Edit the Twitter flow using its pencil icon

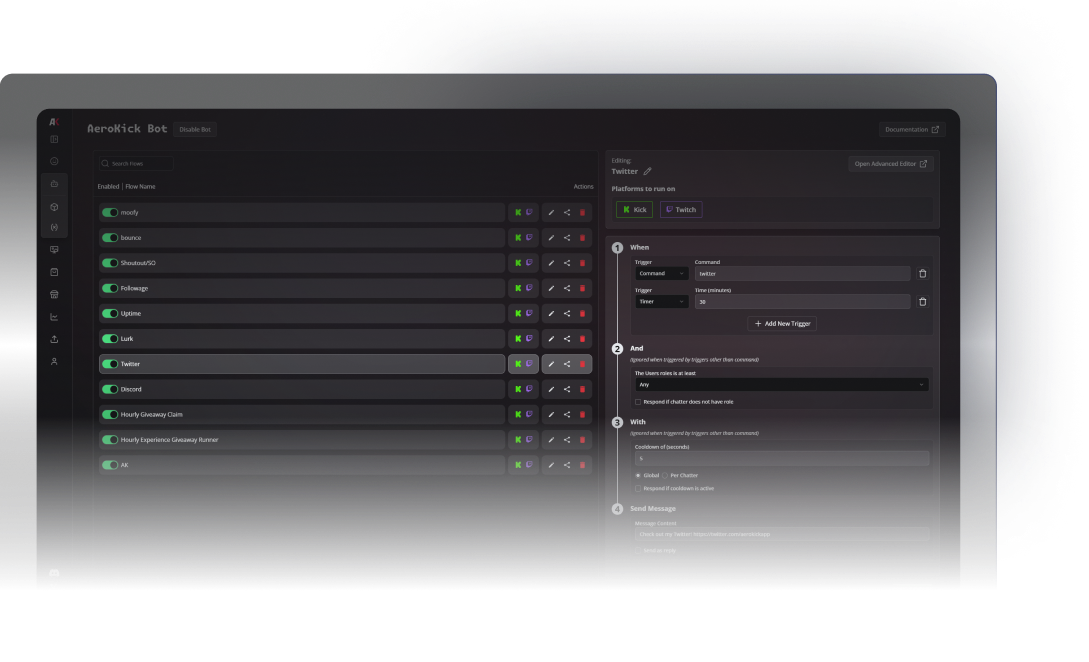[550, 363]
